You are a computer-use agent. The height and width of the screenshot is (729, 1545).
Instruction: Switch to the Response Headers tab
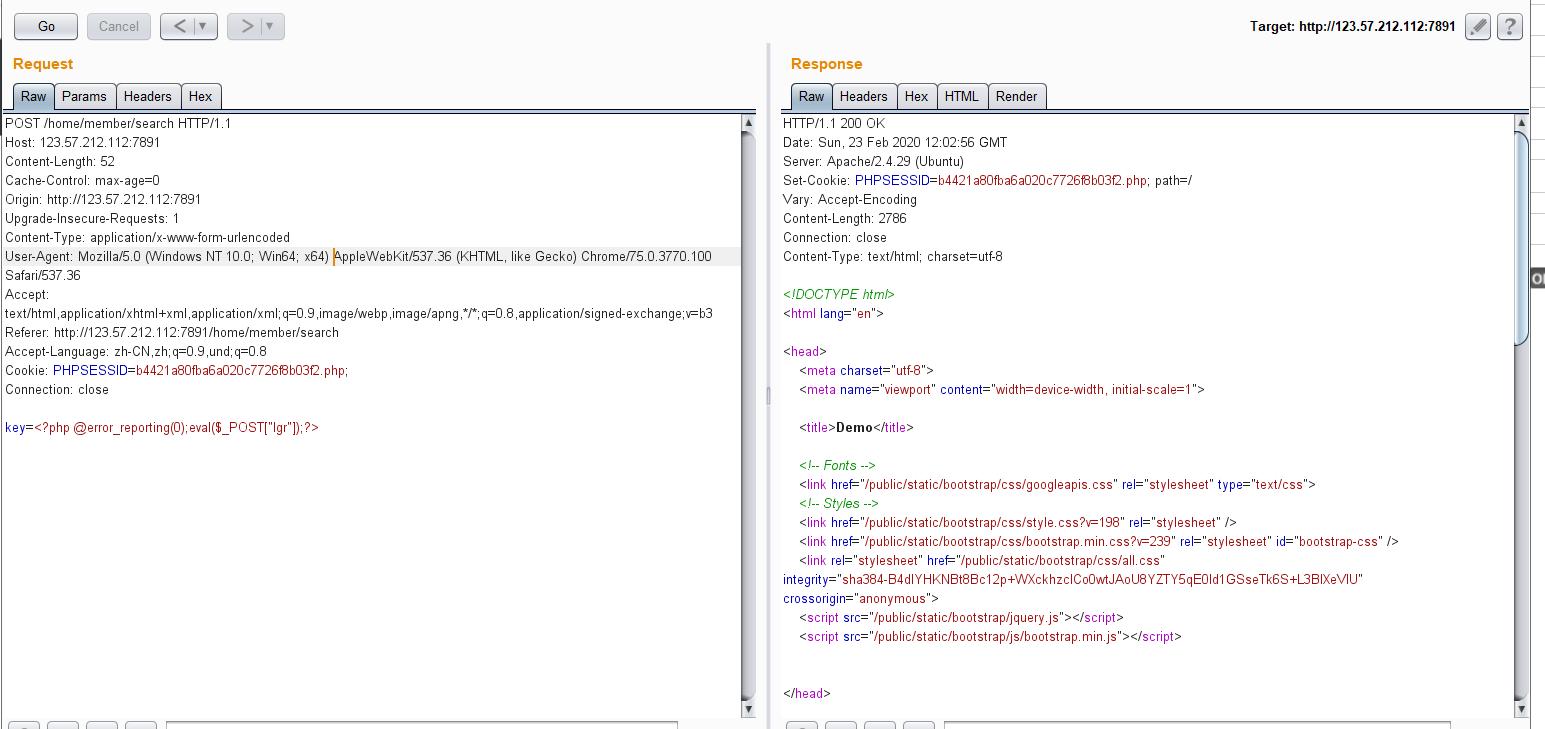tap(864, 97)
